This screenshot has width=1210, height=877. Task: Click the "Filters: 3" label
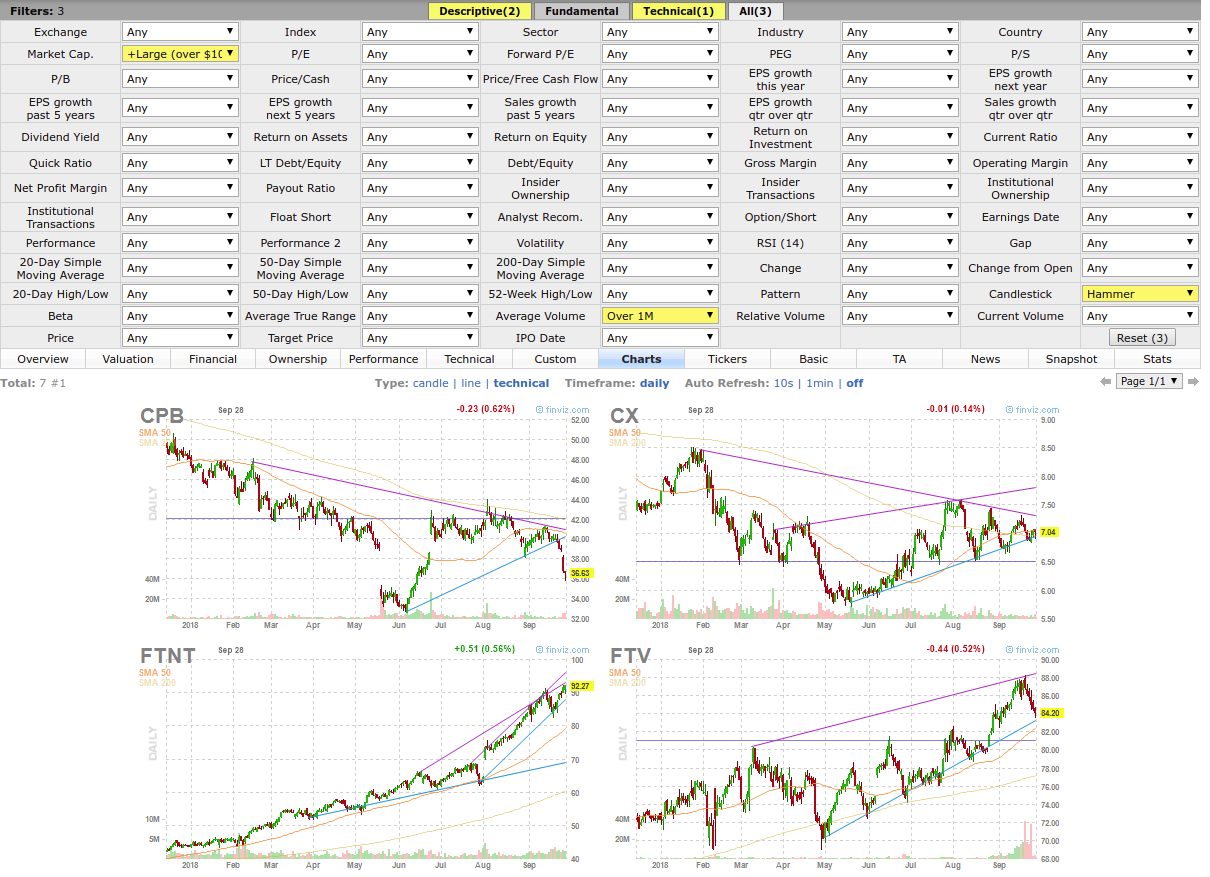click(38, 11)
